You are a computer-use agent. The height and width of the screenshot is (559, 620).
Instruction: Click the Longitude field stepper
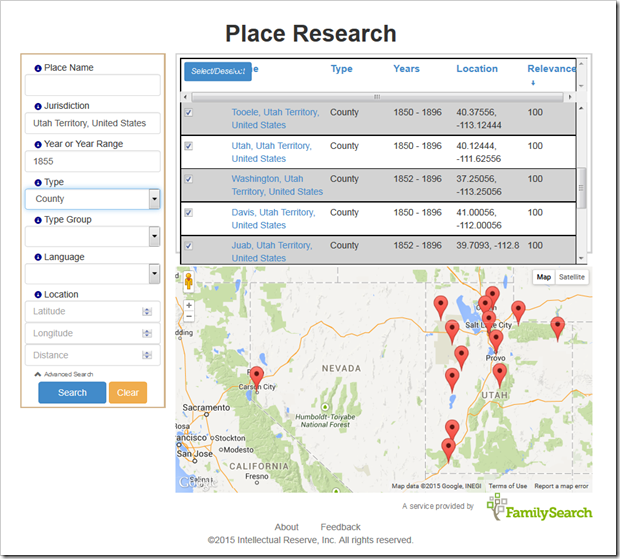pos(147,334)
